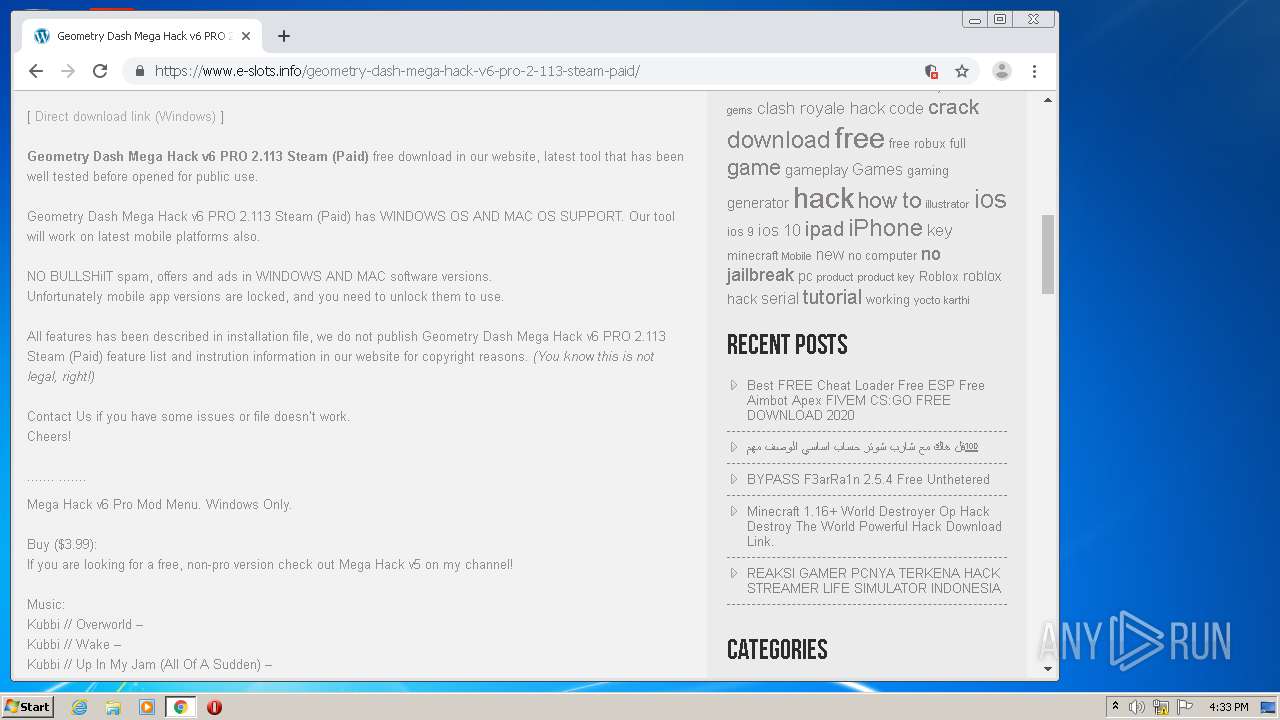The height and width of the screenshot is (720, 1280).
Task: Open the network tray icon
Action: point(1161,707)
